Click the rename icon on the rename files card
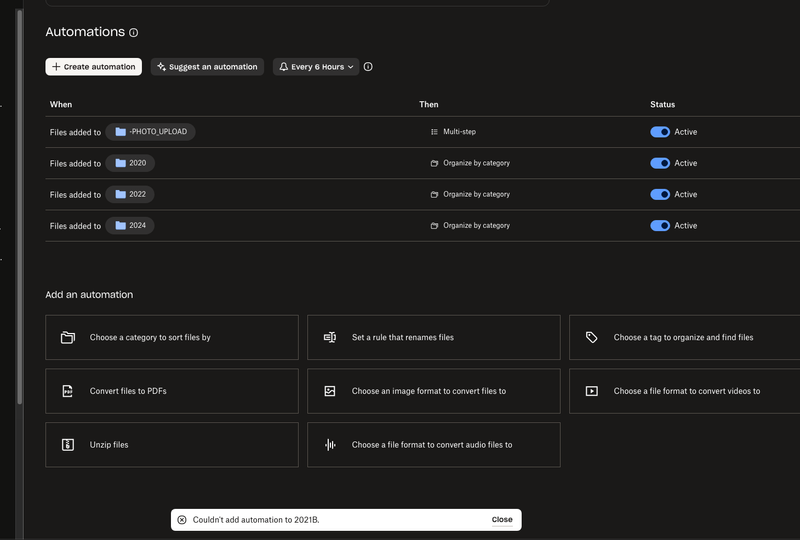 (330, 338)
